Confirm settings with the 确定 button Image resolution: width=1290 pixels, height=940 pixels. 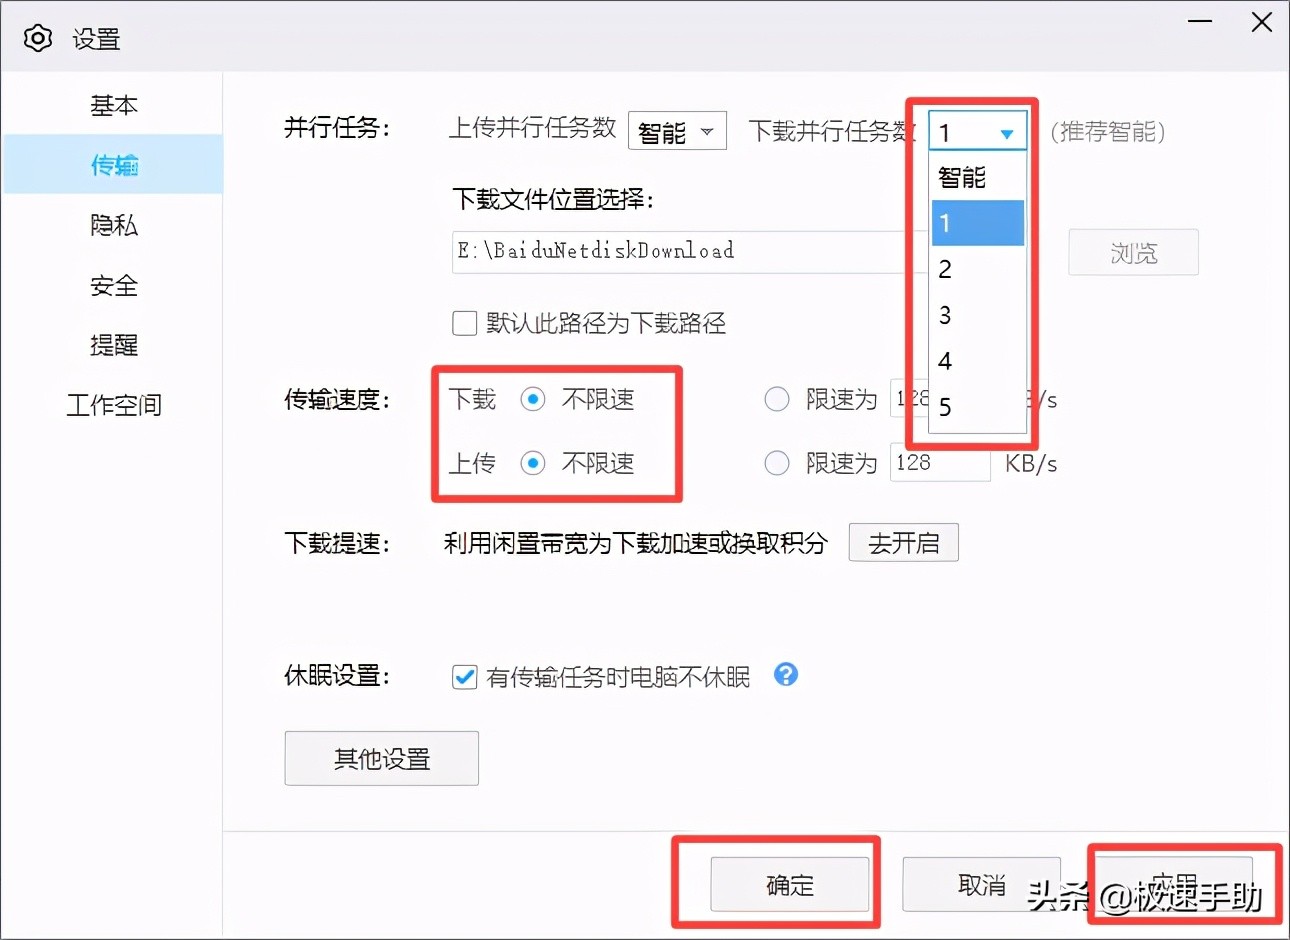click(x=790, y=884)
